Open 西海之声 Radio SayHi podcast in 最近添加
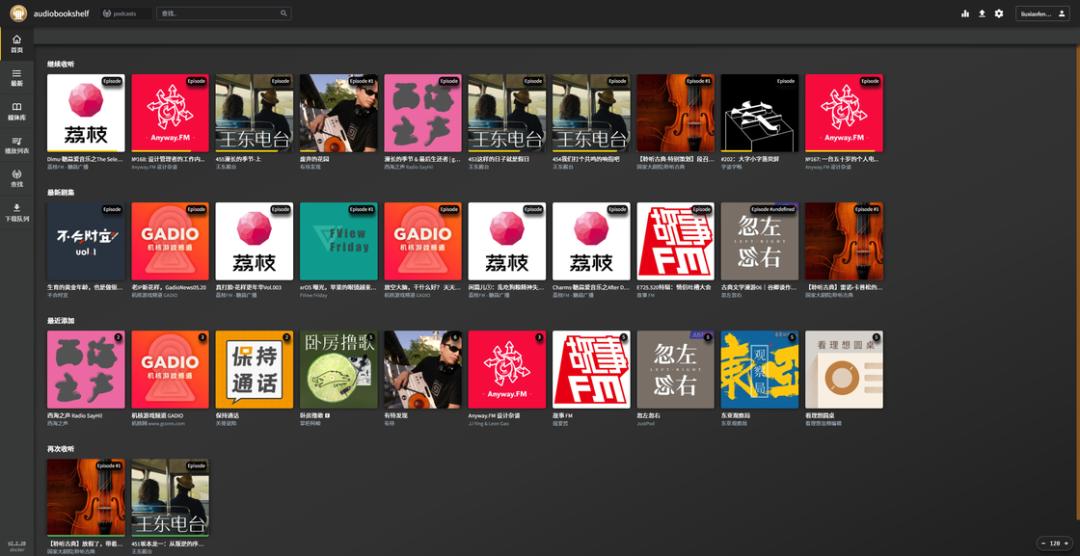1080x556 pixels. tap(86, 369)
